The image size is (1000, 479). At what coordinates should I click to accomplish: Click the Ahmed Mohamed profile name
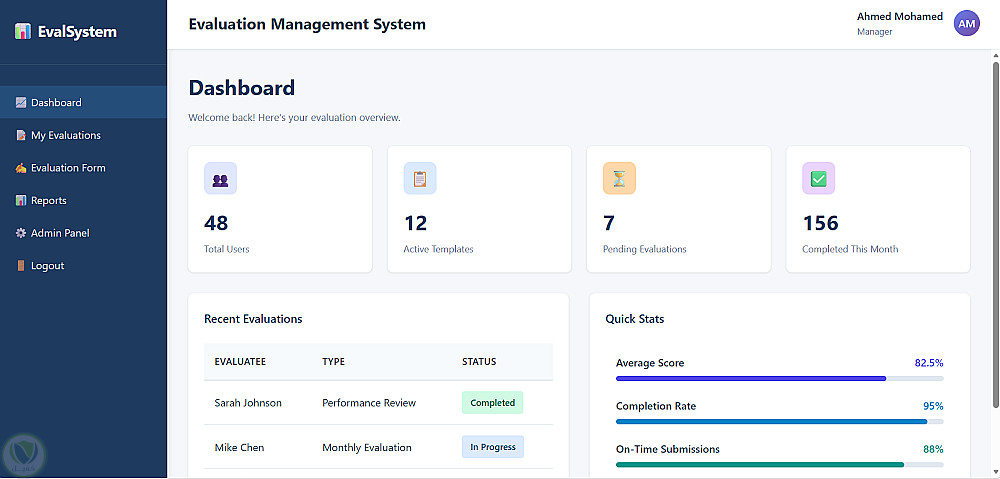pos(899,17)
